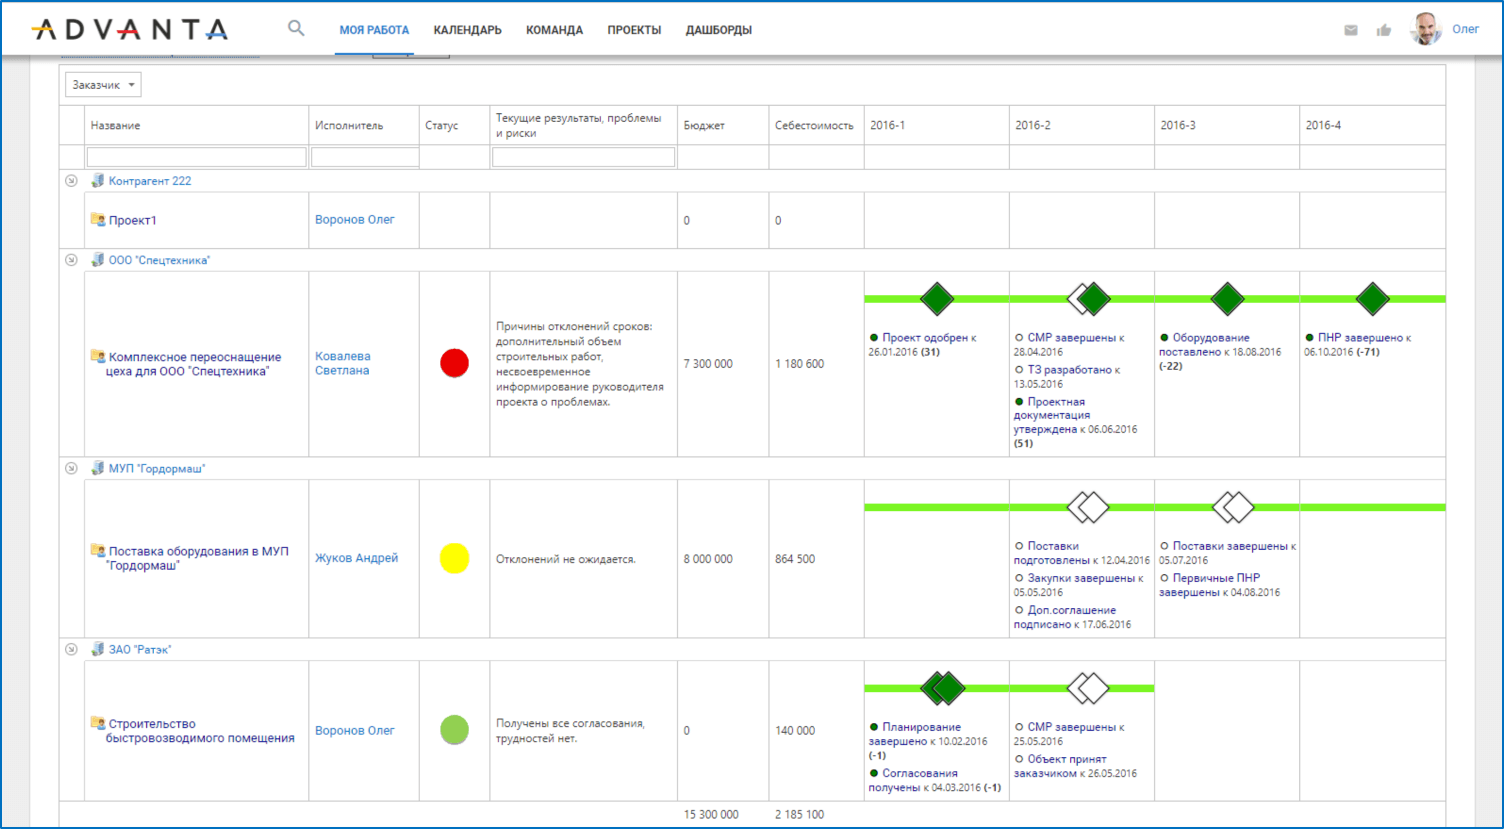Click the Контрагент 222 building icon

[97, 181]
